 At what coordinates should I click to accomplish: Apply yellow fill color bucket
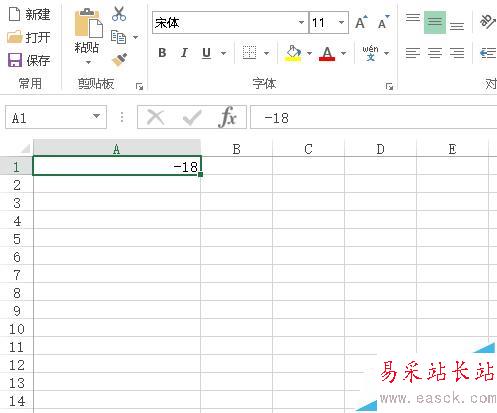(293, 53)
